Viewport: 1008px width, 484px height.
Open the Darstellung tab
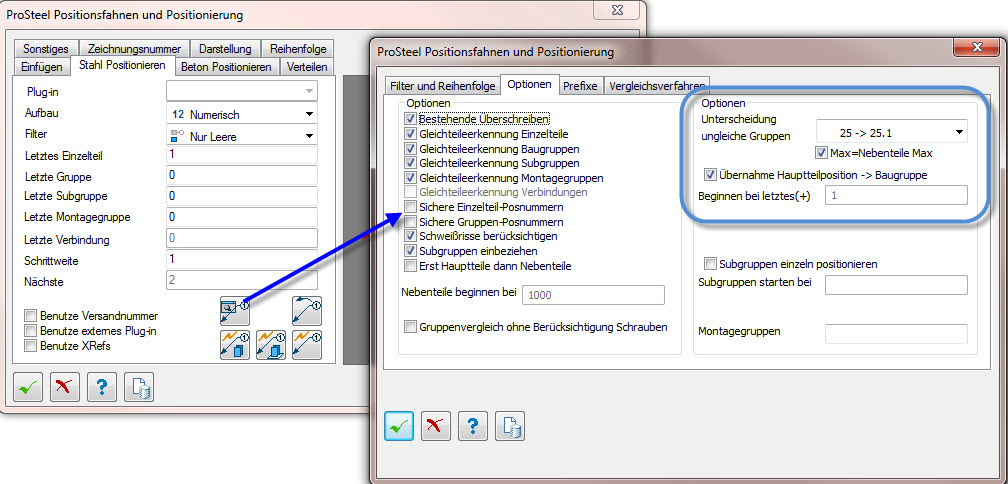[225, 49]
